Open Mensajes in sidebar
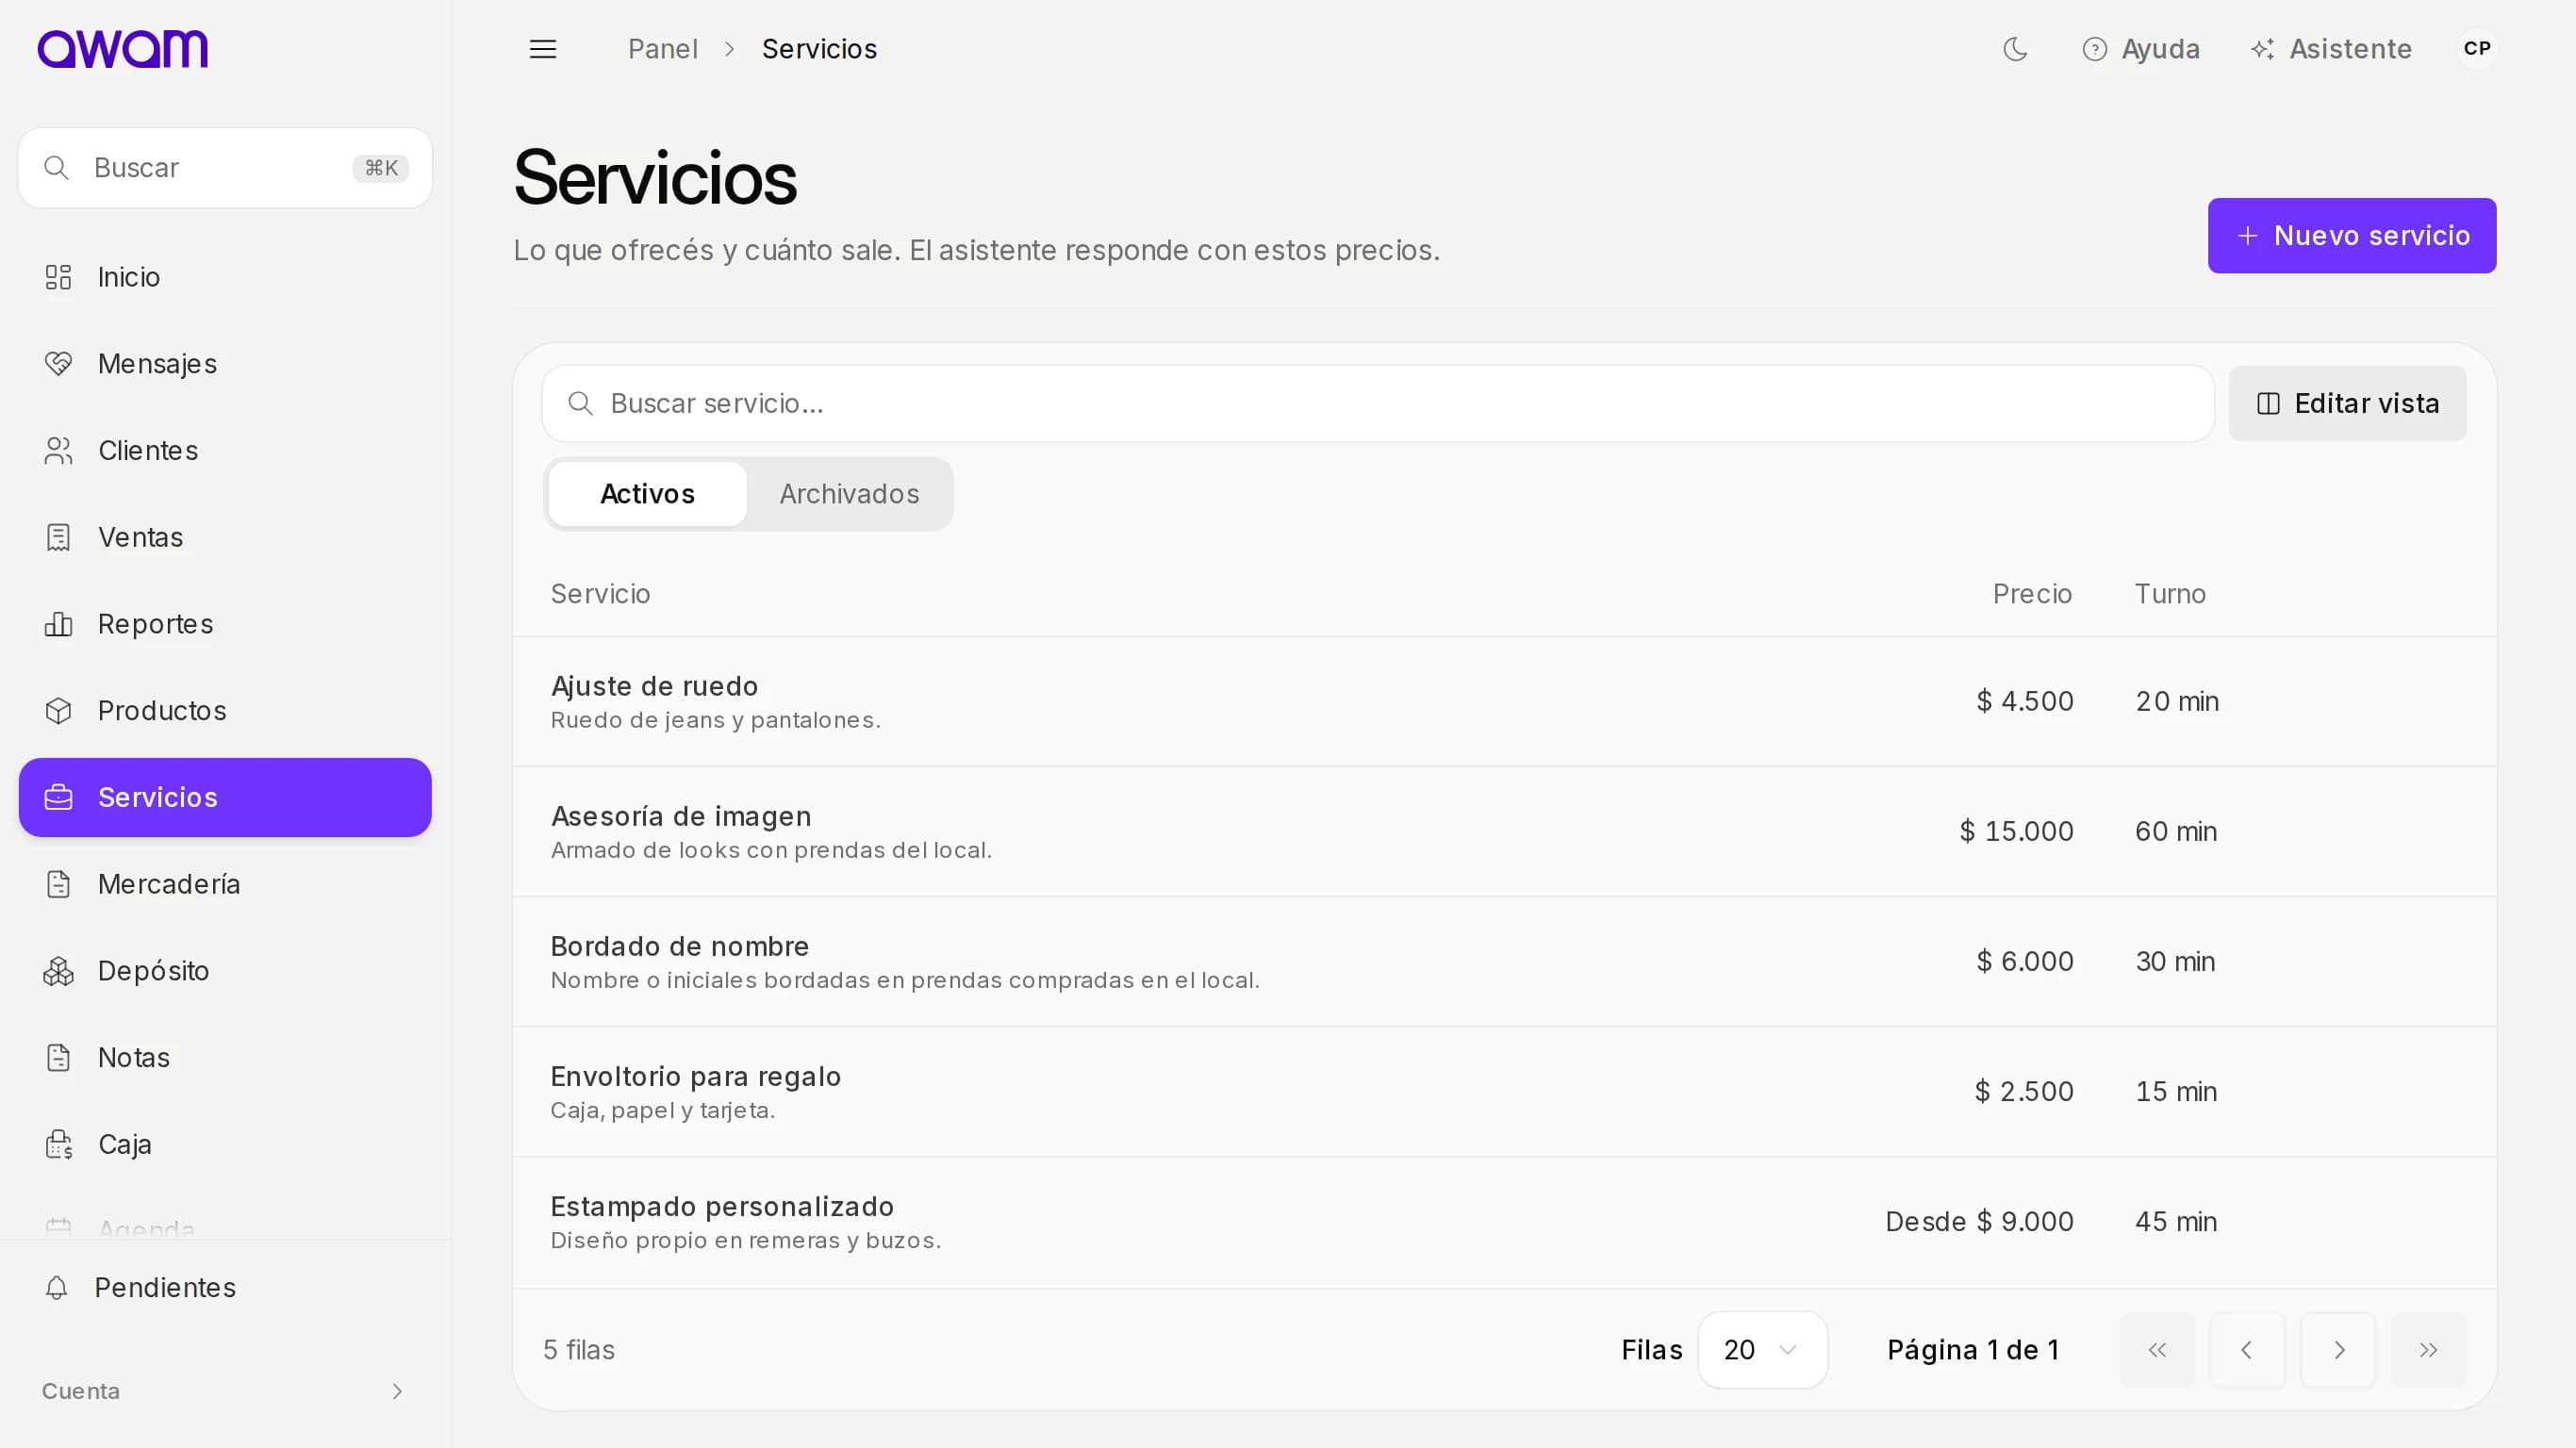Image resolution: width=2576 pixels, height=1448 pixels. point(225,364)
